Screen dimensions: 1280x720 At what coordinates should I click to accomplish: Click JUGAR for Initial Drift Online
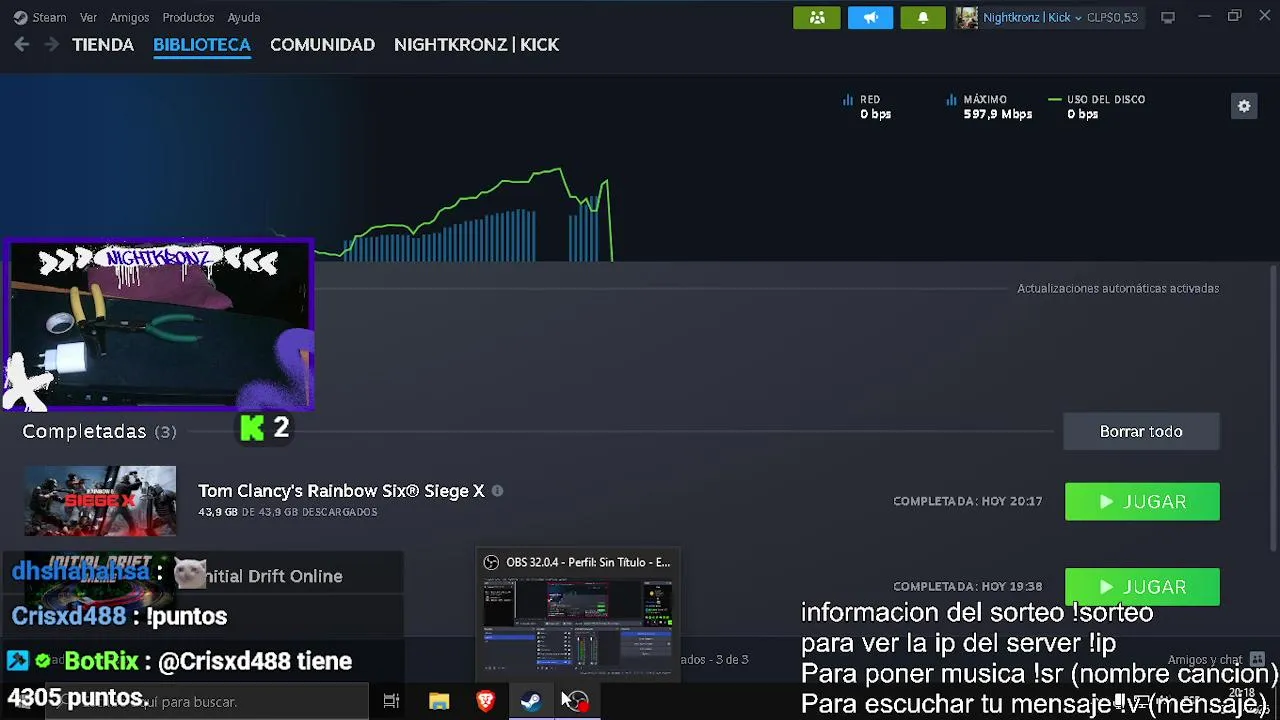click(1142, 587)
